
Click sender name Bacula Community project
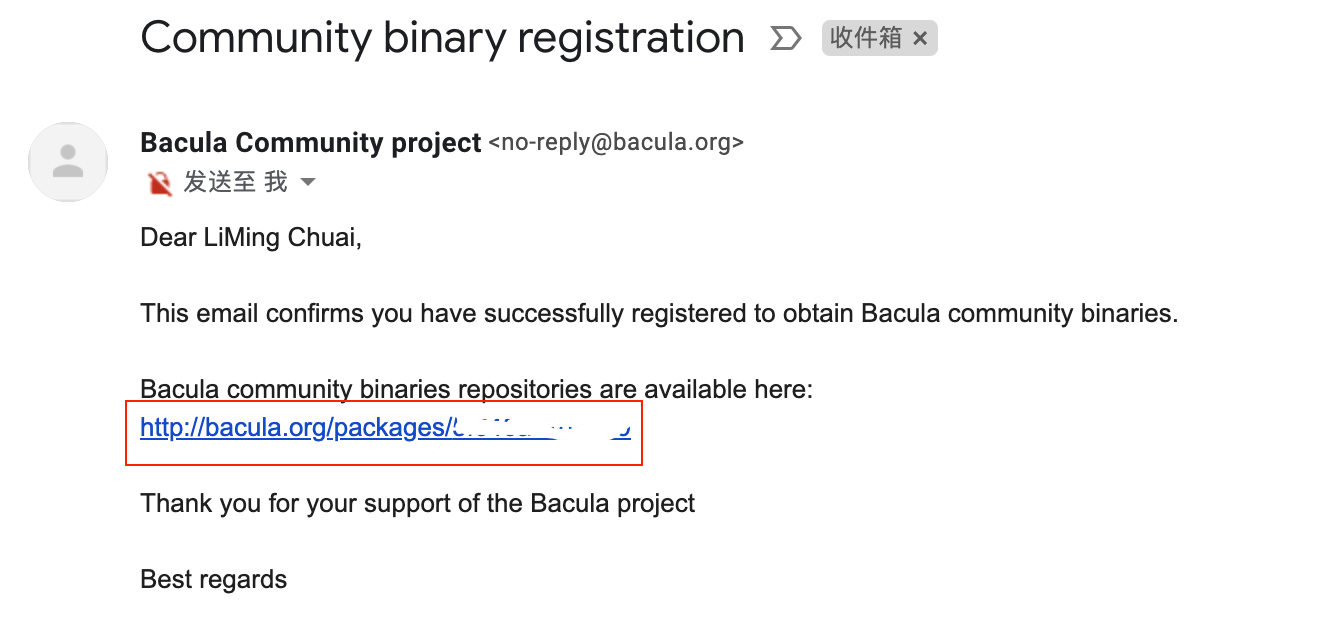(x=310, y=143)
